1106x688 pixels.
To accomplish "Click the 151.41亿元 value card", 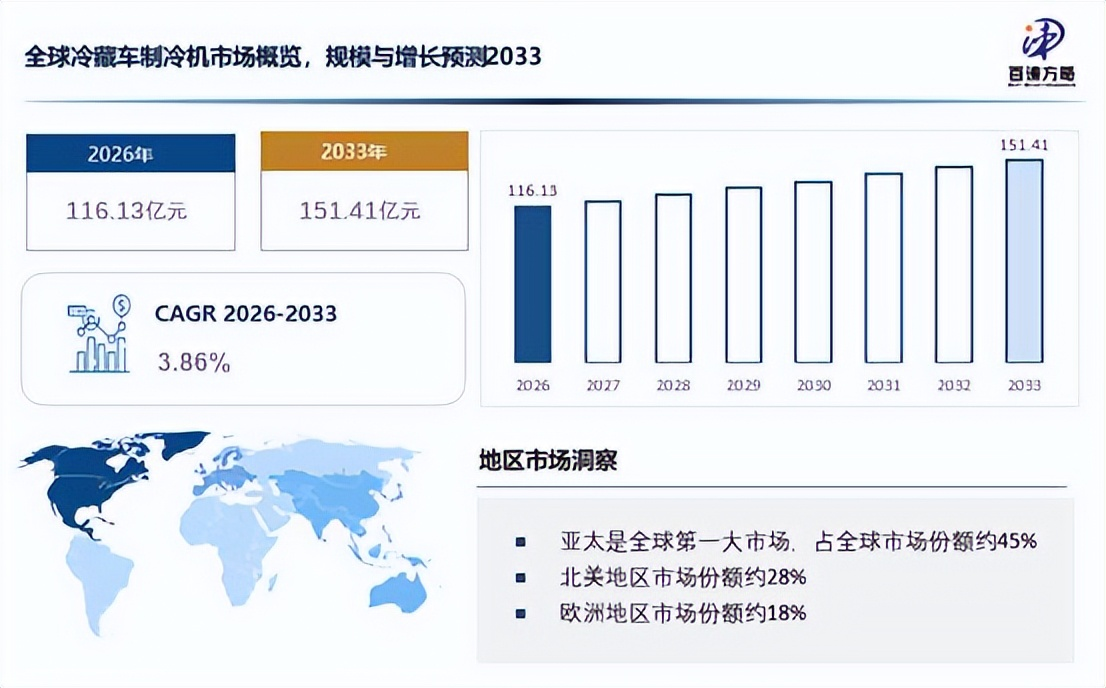I will click(364, 210).
